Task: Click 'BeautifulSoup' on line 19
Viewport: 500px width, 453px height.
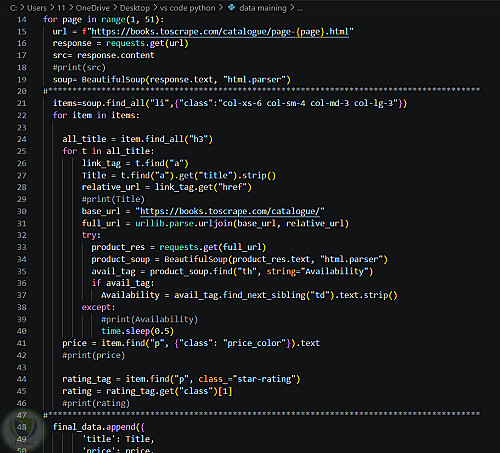Action: 113,80
